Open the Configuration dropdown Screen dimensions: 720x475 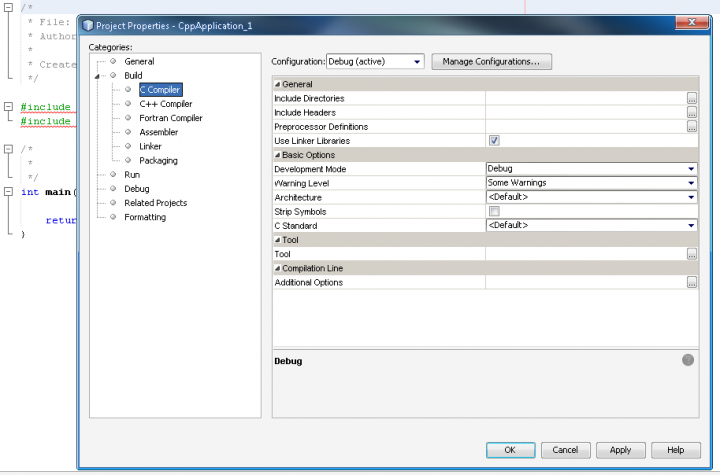click(x=375, y=62)
